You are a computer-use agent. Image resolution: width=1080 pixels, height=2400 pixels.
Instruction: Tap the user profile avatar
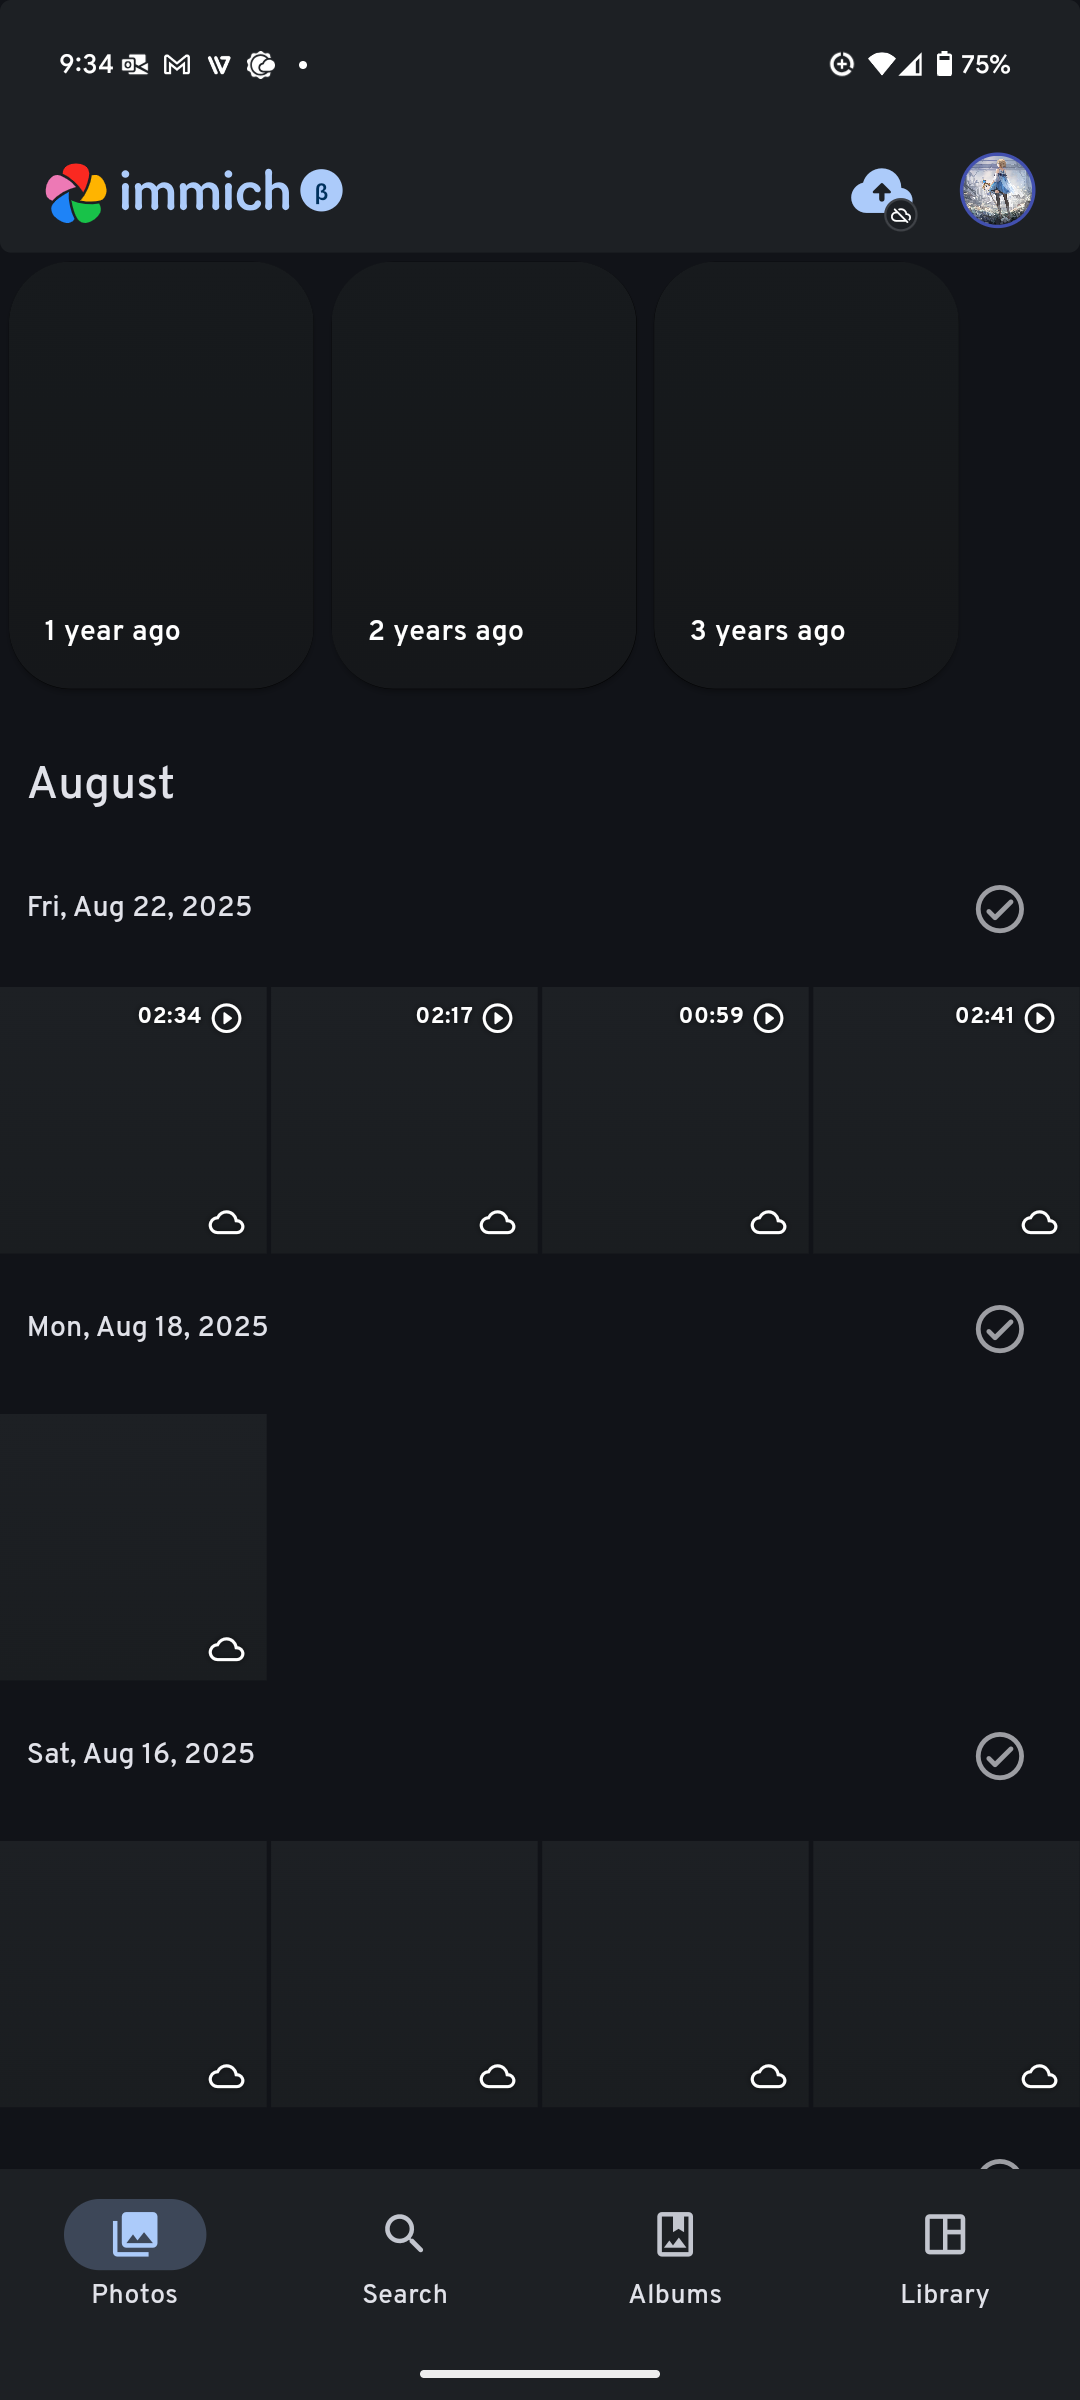point(997,190)
